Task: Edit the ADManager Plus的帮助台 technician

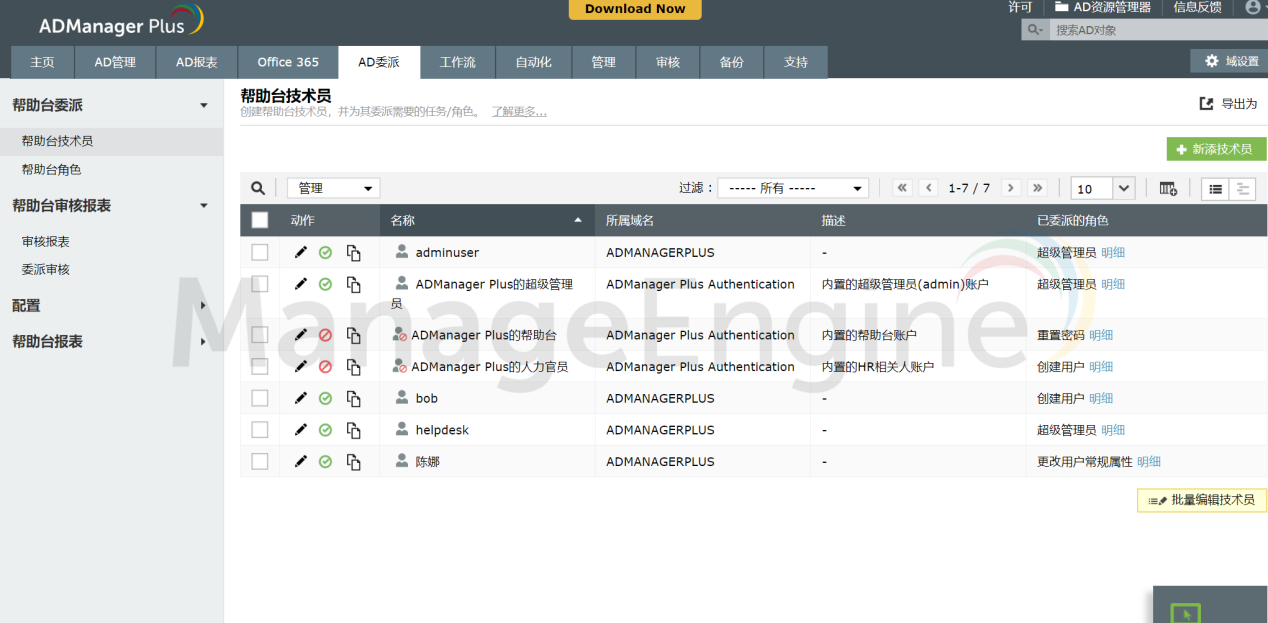Action: 301,335
